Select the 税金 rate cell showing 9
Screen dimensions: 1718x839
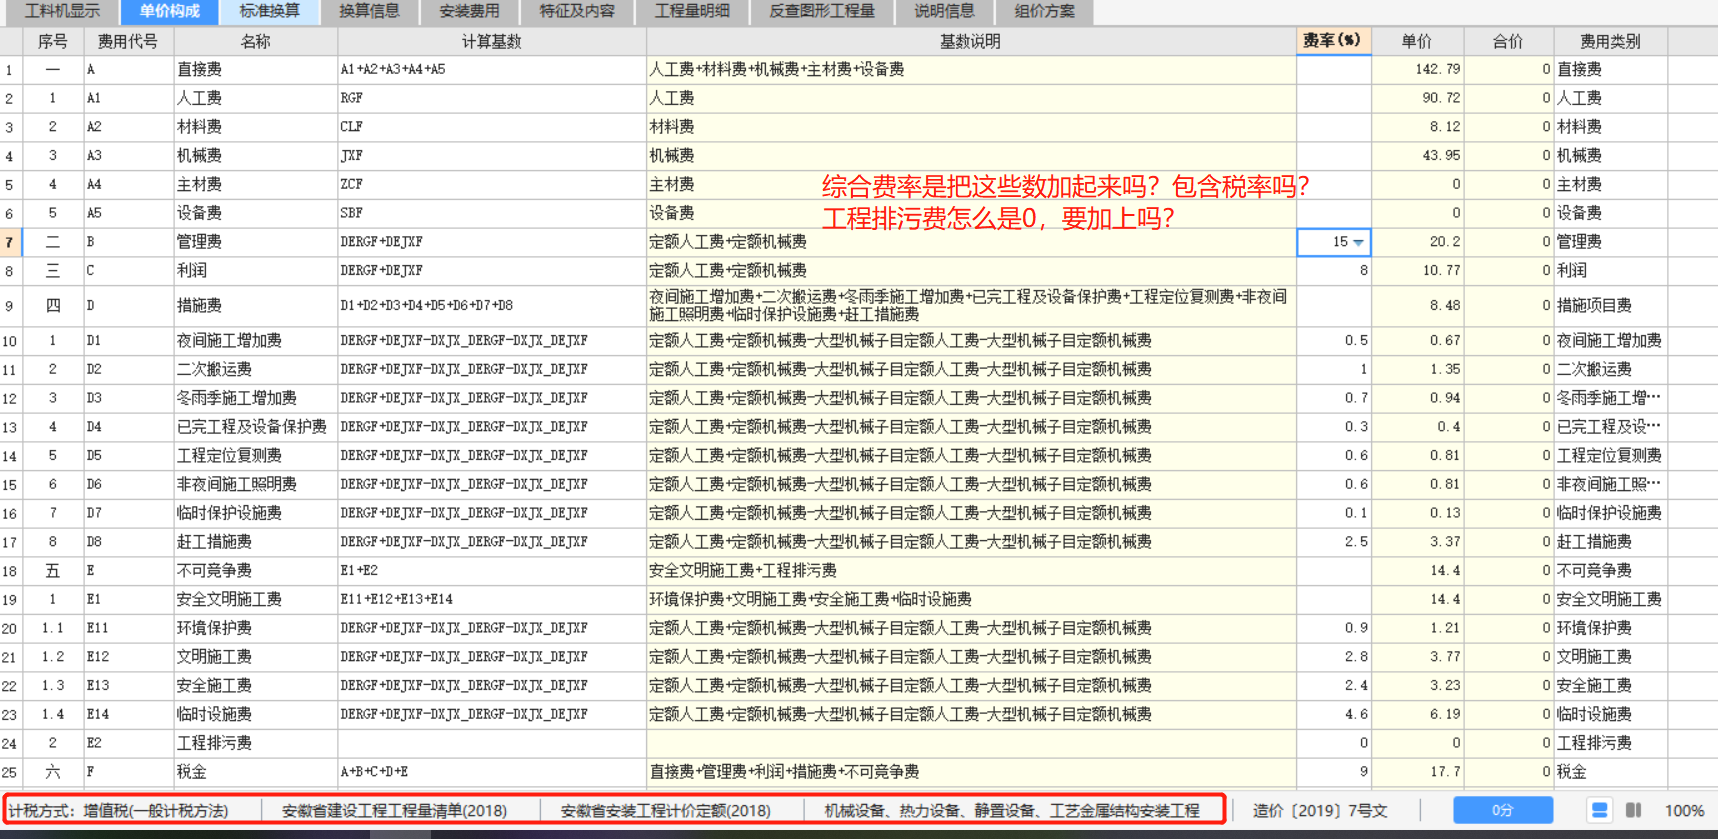(1334, 772)
